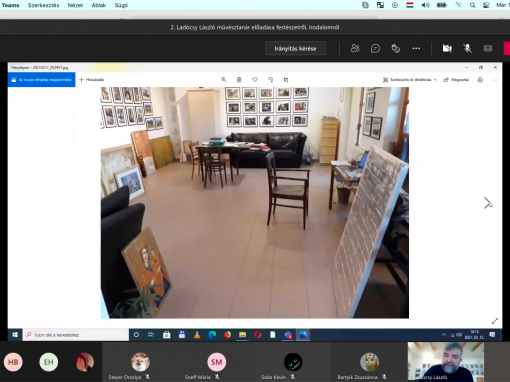
Task: Open the reactions icon in Teams toolbar
Action: point(396,49)
